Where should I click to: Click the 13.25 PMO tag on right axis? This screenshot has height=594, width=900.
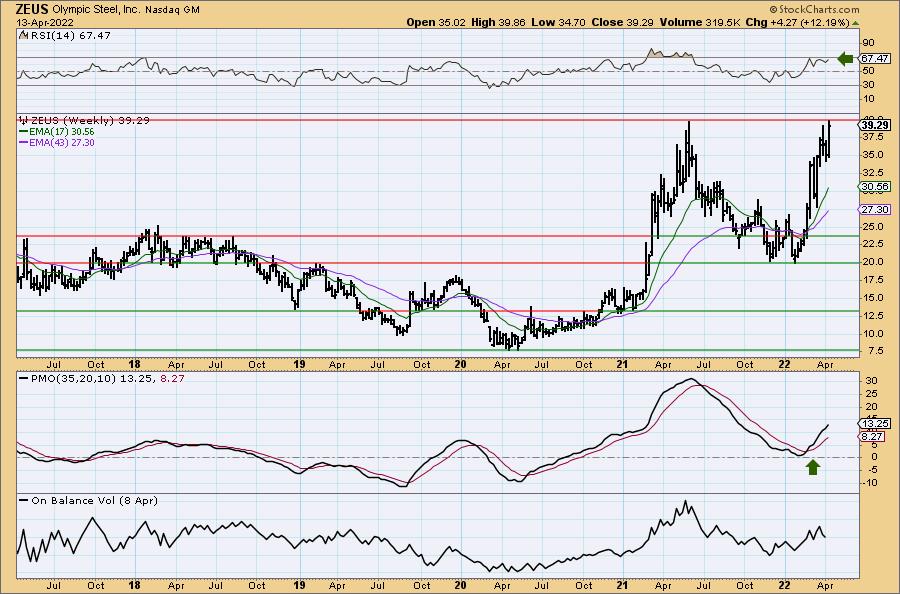coord(875,424)
